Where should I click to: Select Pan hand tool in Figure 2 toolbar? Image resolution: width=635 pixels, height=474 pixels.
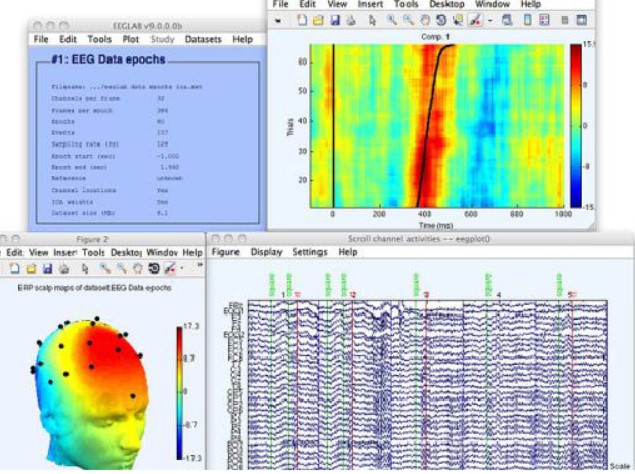(x=138, y=268)
